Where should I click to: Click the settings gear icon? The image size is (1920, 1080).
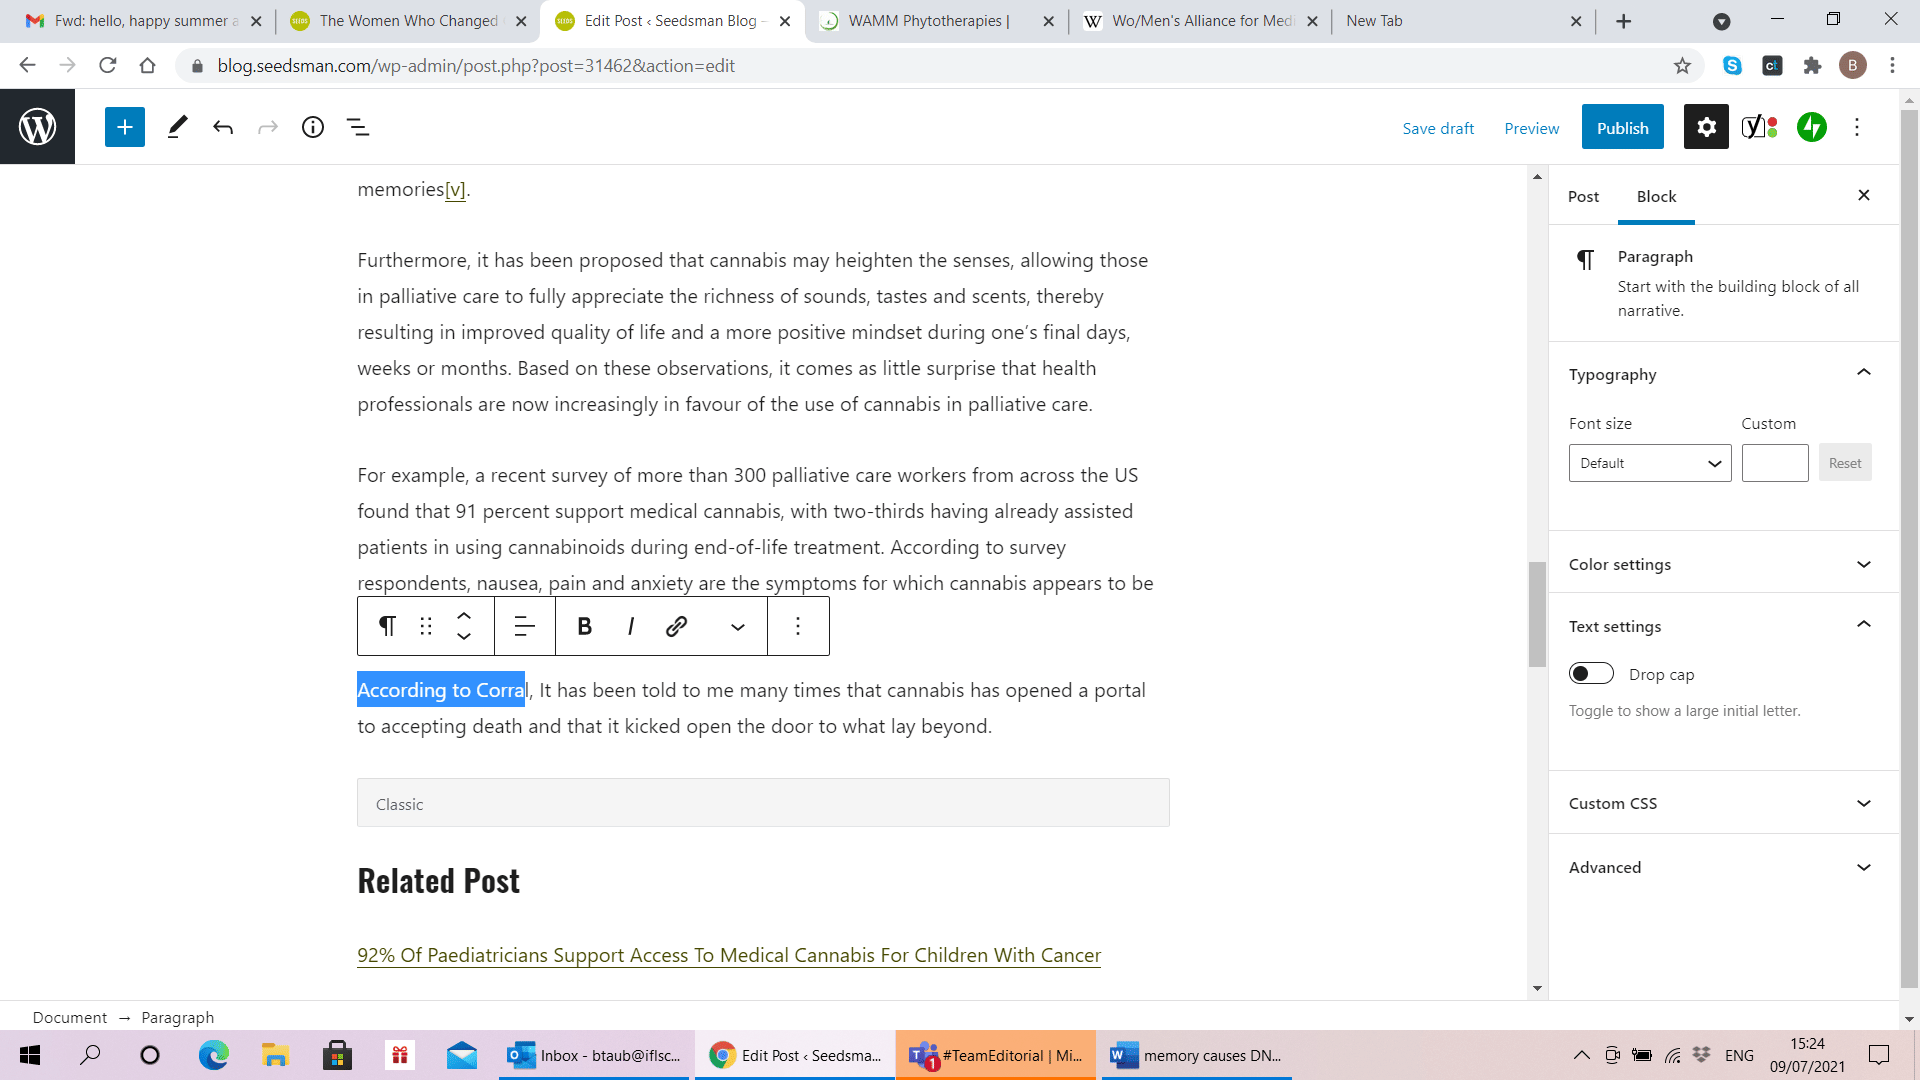(1706, 127)
